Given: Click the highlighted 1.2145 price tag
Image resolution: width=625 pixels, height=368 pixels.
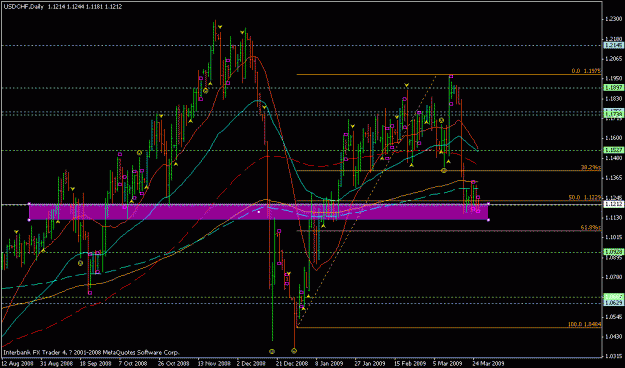Looking at the screenshot, I should pyautogui.click(x=614, y=45).
